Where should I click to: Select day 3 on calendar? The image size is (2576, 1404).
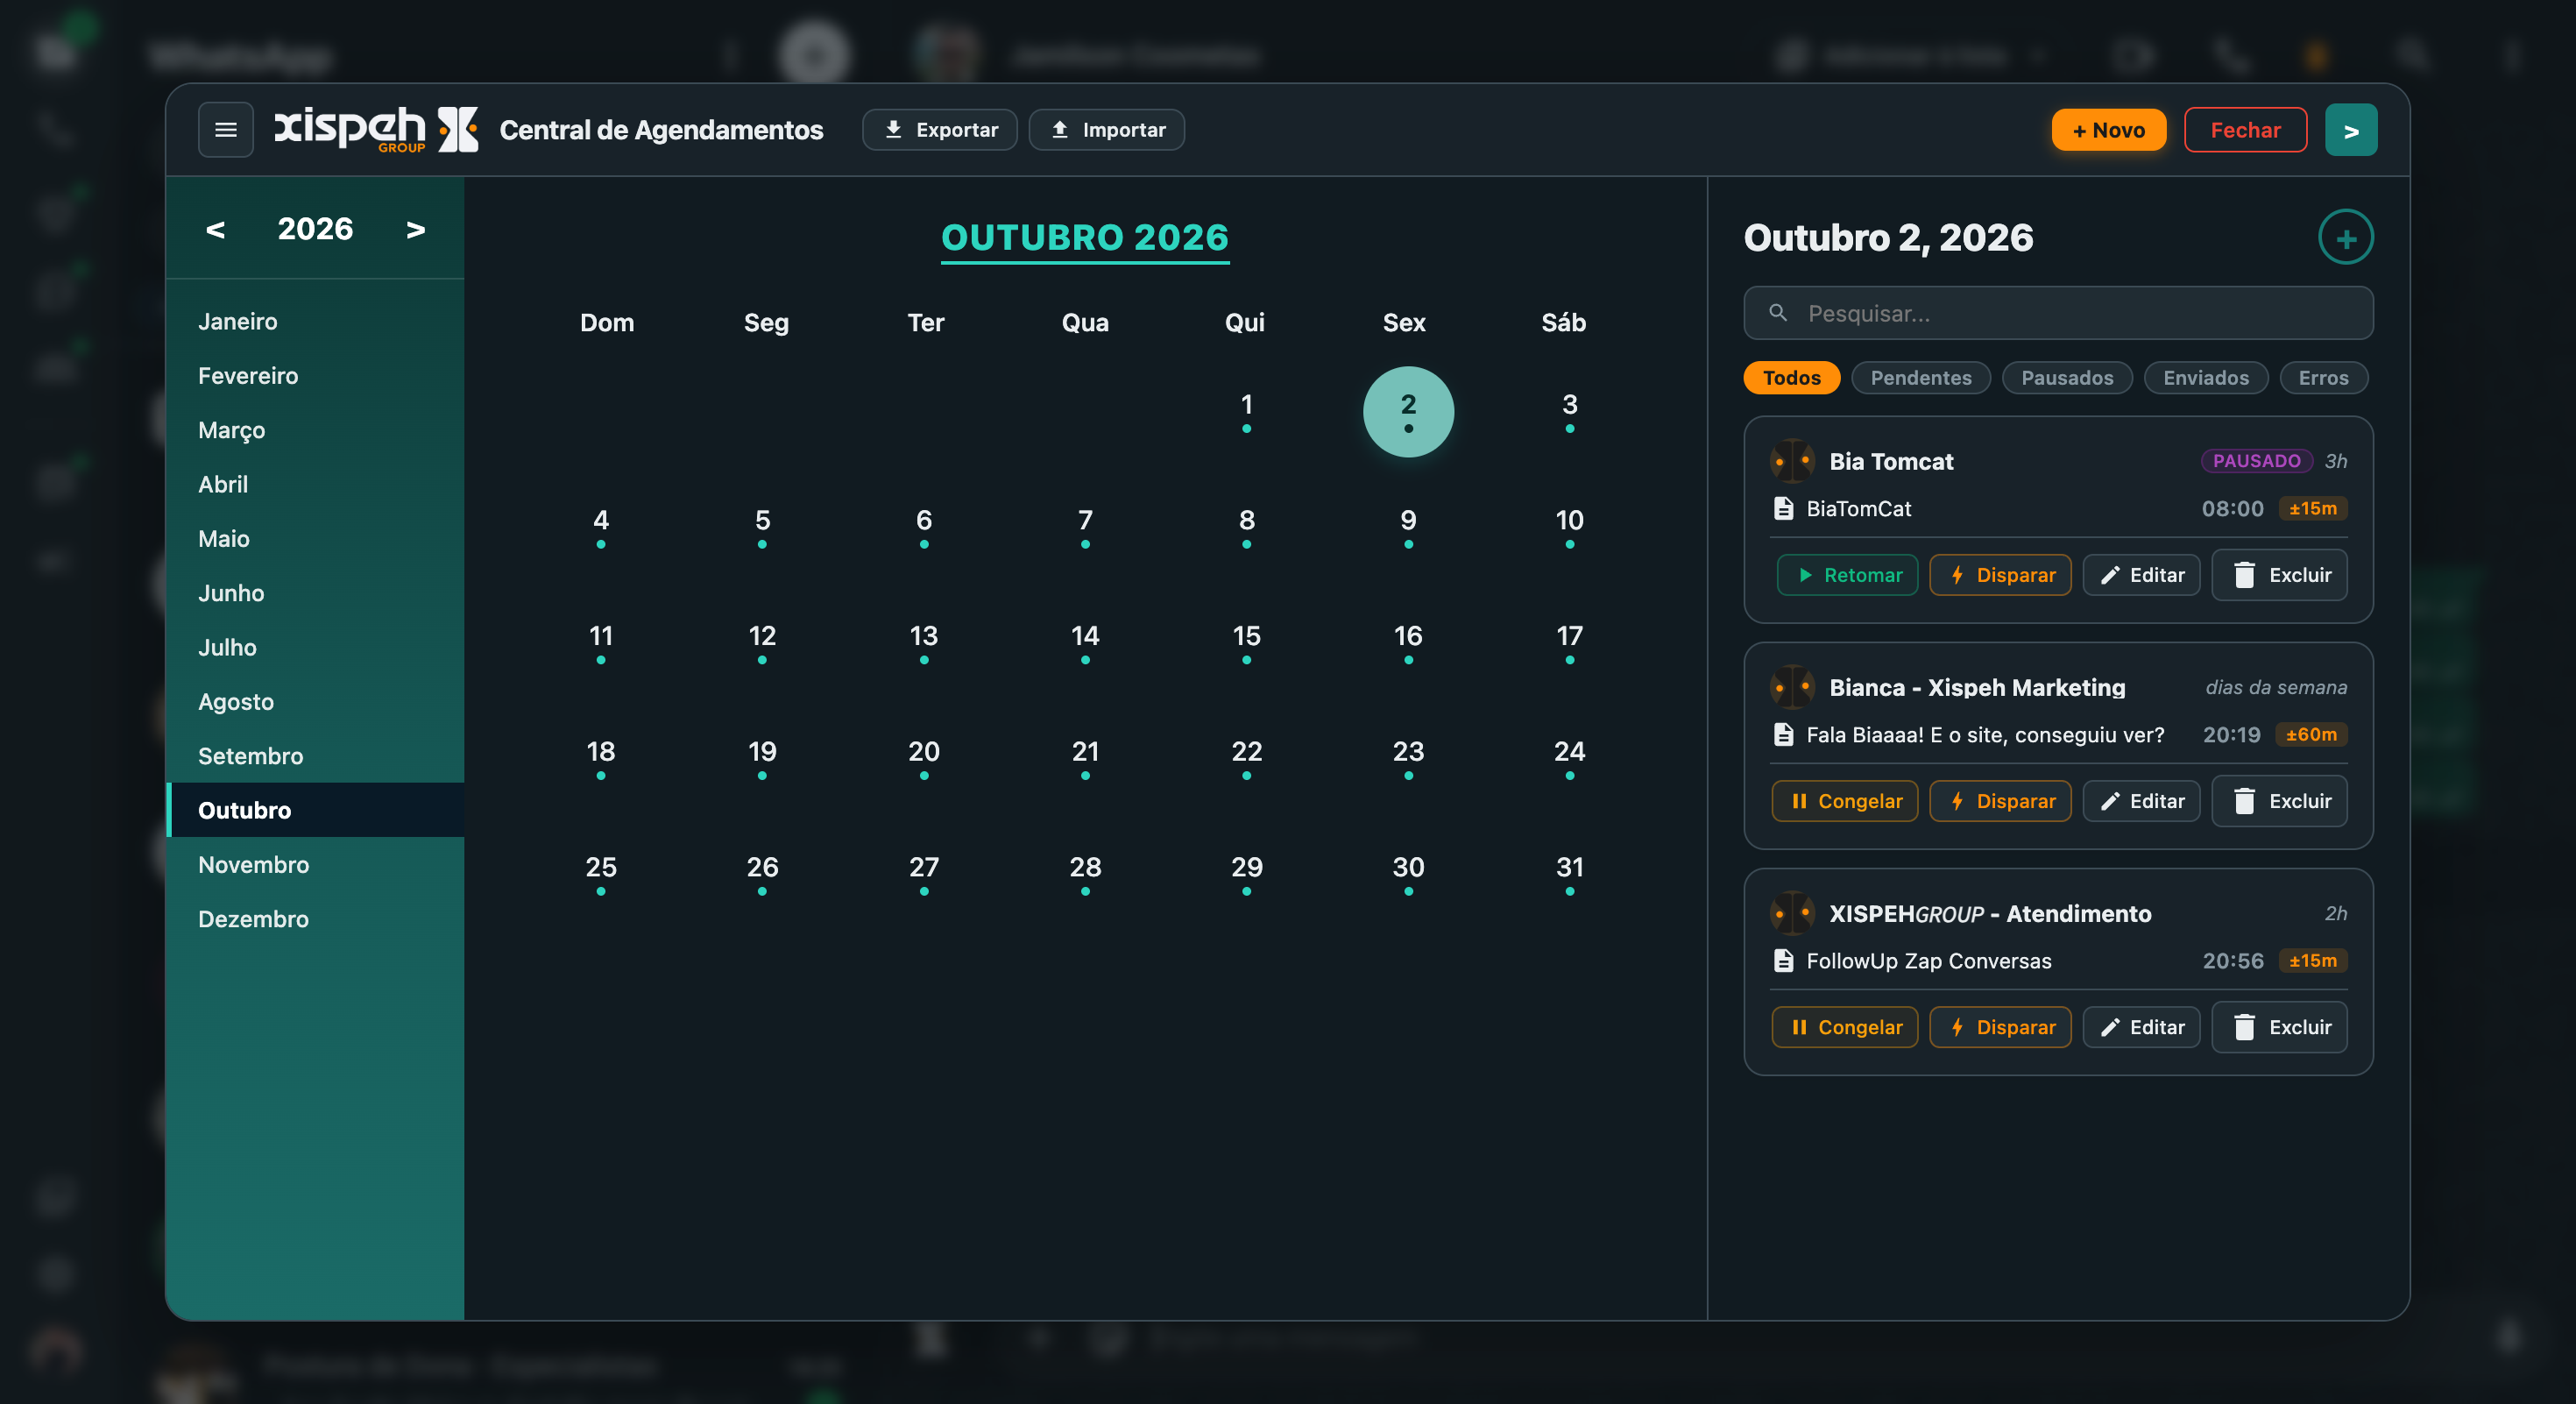click(1570, 411)
